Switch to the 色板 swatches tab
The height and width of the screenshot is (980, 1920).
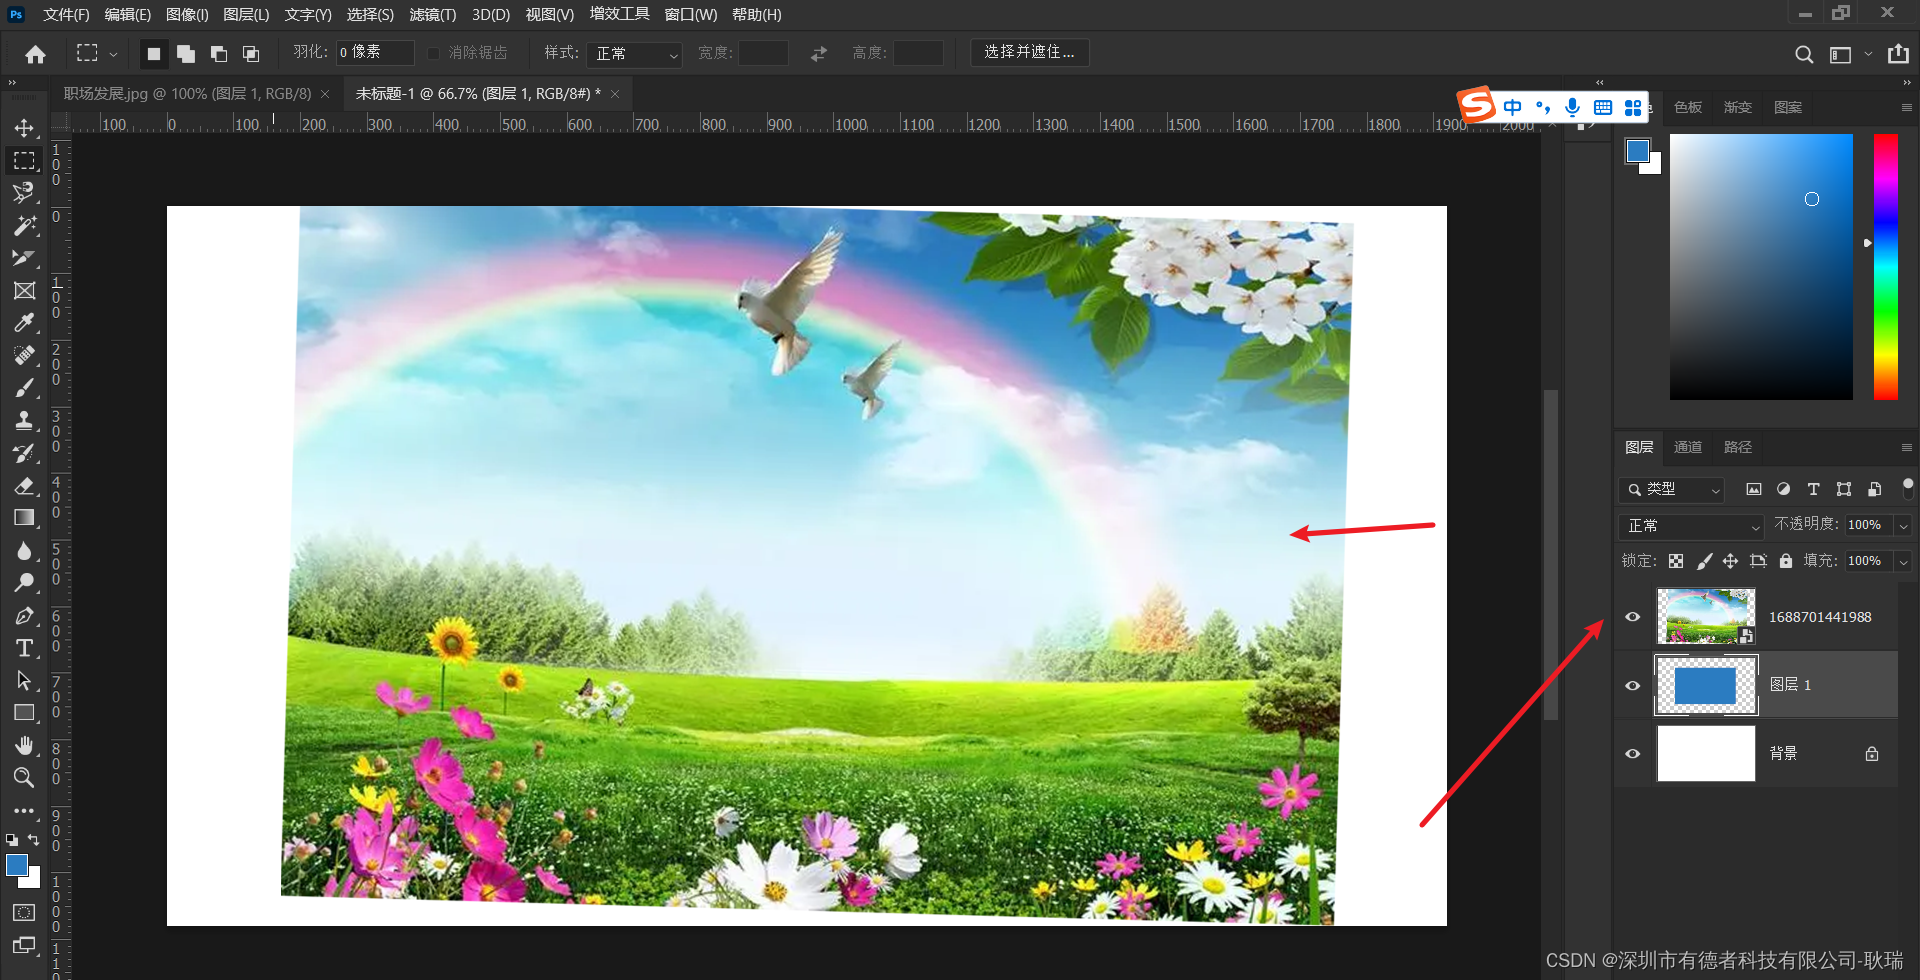pos(1688,107)
